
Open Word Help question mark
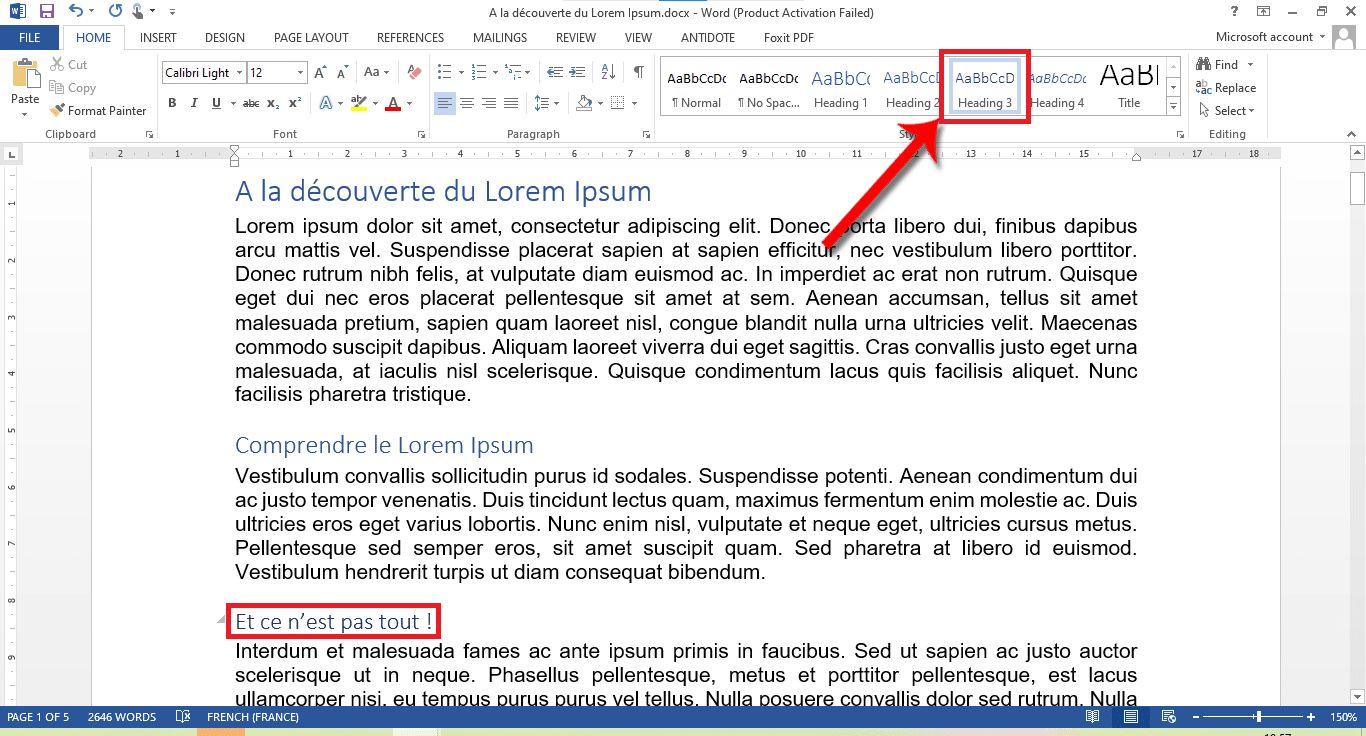pos(1234,12)
